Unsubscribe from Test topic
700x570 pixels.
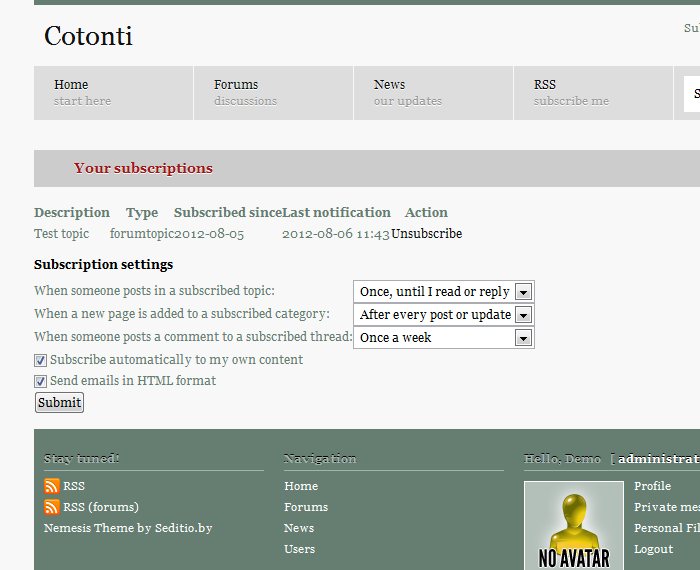tap(426, 233)
